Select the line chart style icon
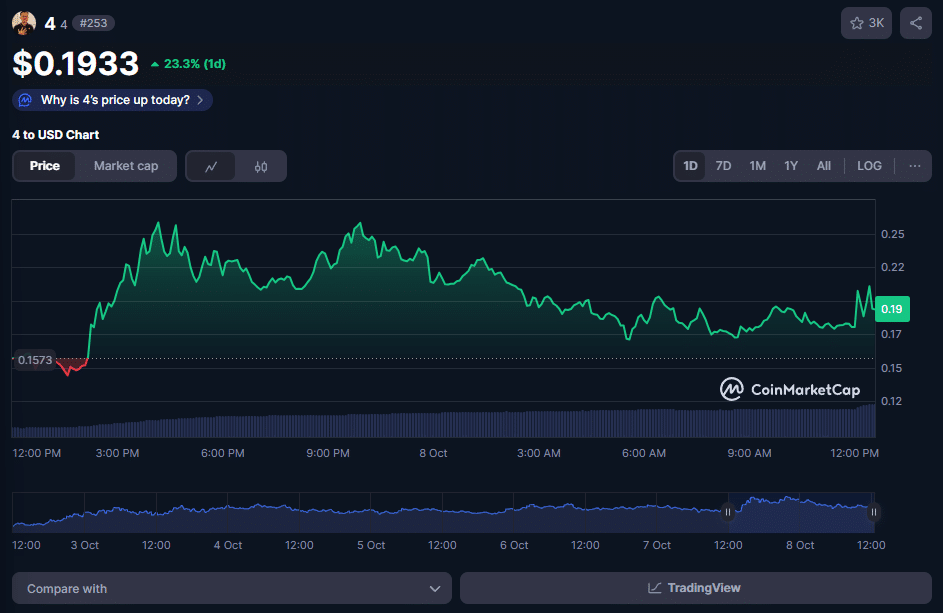The height and width of the screenshot is (613, 943). coord(210,166)
